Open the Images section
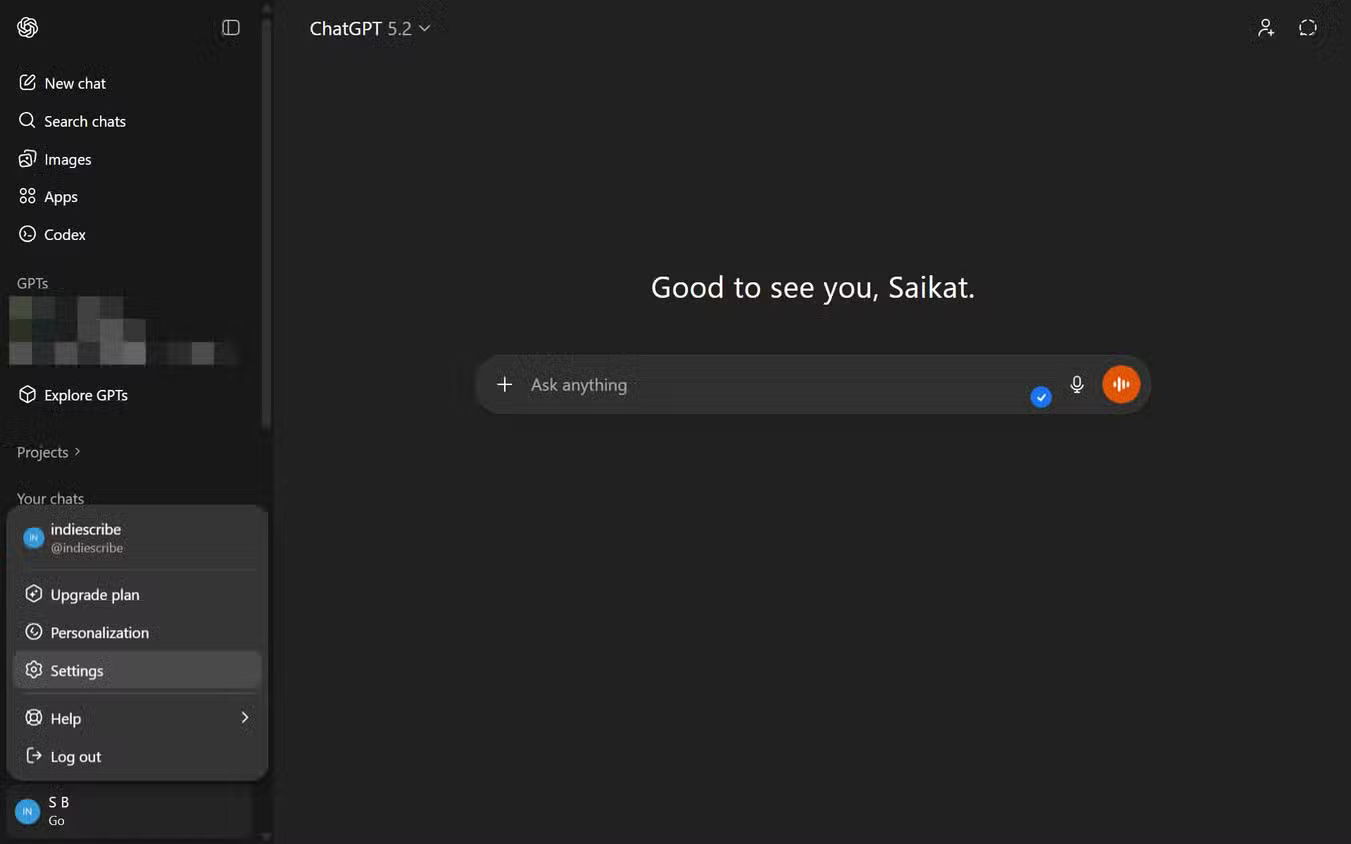The width and height of the screenshot is (1351, 844). tap(67, 159)
